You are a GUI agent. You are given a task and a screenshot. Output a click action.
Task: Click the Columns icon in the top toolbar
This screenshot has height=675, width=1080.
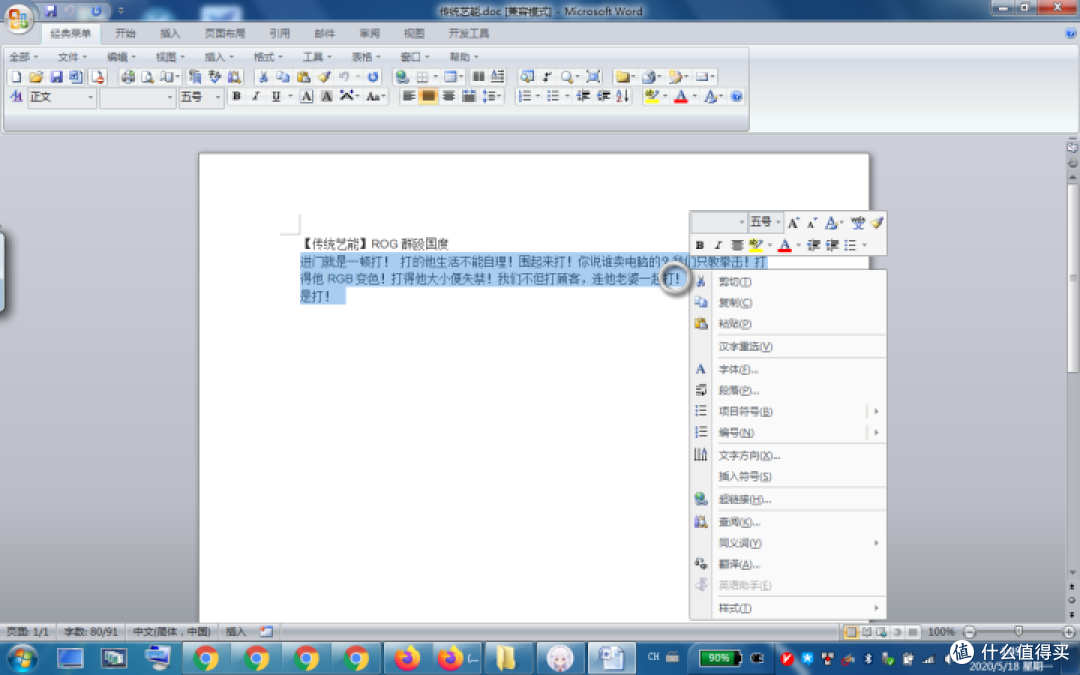tap(478, 76)
